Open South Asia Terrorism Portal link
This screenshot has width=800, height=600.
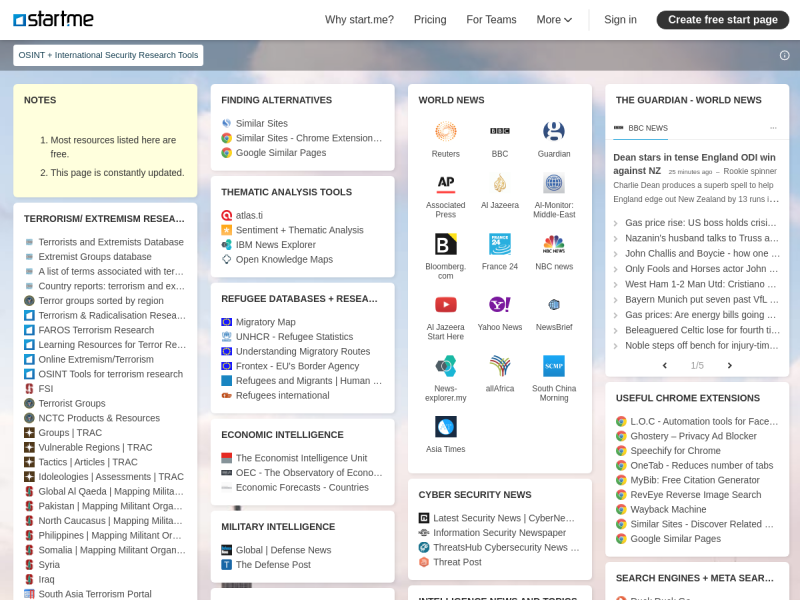click(x=95, y=594)
